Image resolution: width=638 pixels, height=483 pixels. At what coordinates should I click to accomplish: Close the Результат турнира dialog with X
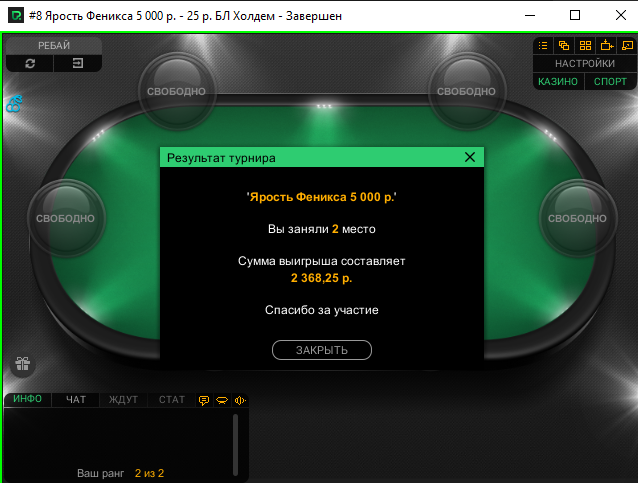click(x=470, y=157)
